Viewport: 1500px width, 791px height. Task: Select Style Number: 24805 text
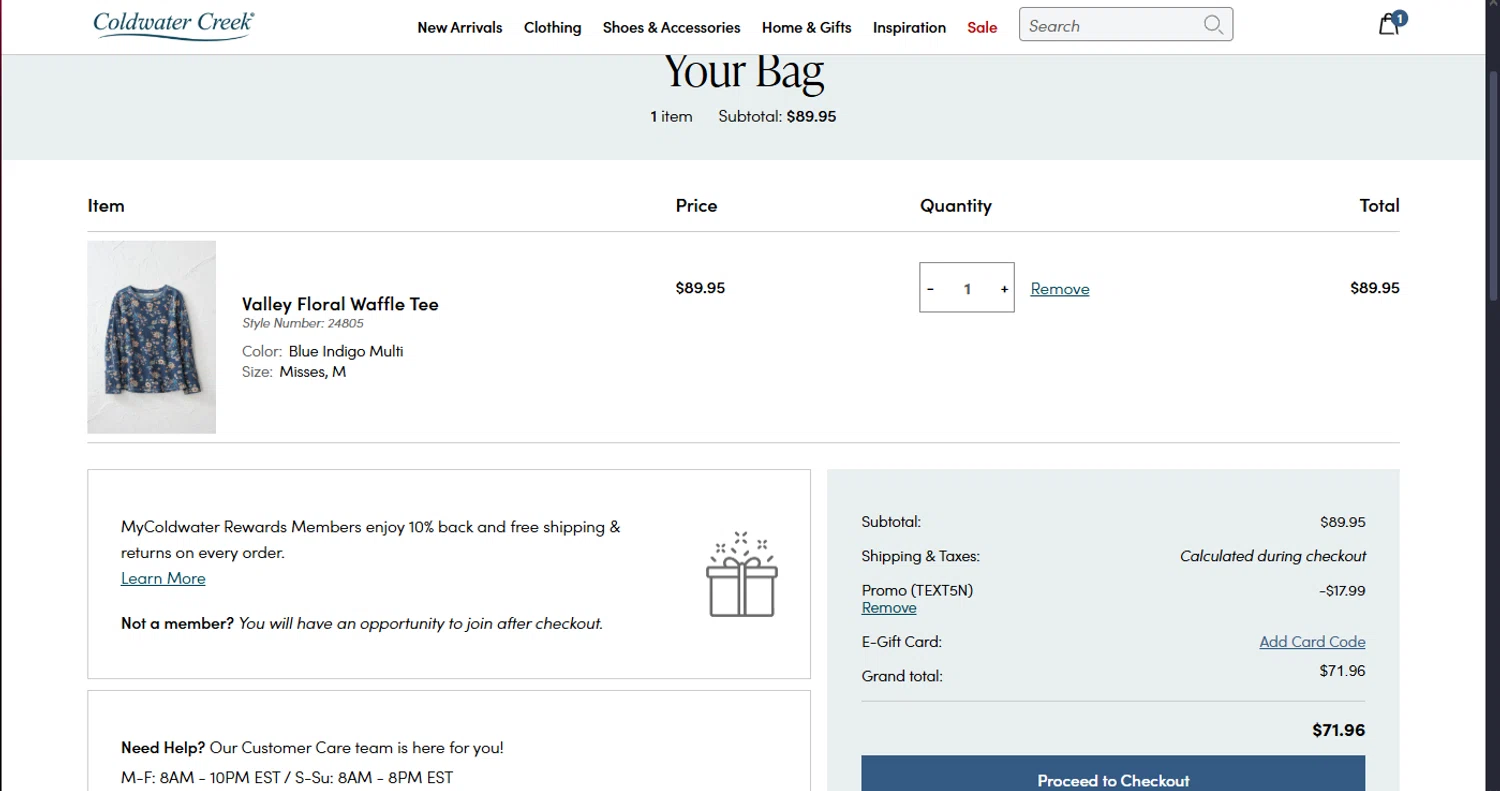[303, 324]
